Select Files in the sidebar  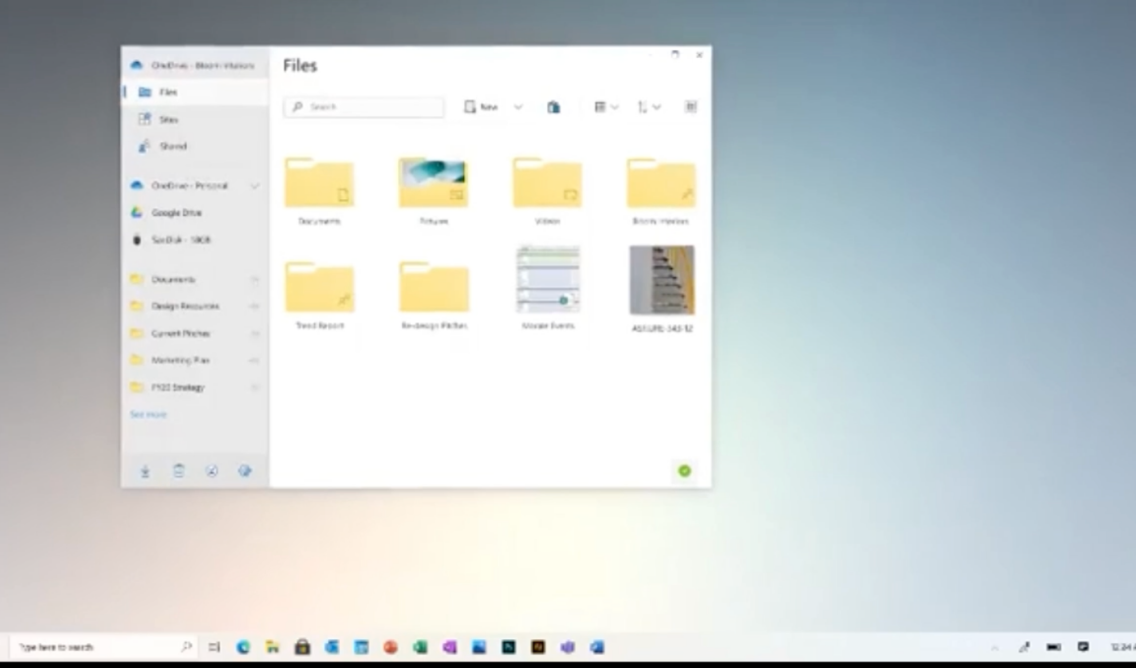[167, 92]
